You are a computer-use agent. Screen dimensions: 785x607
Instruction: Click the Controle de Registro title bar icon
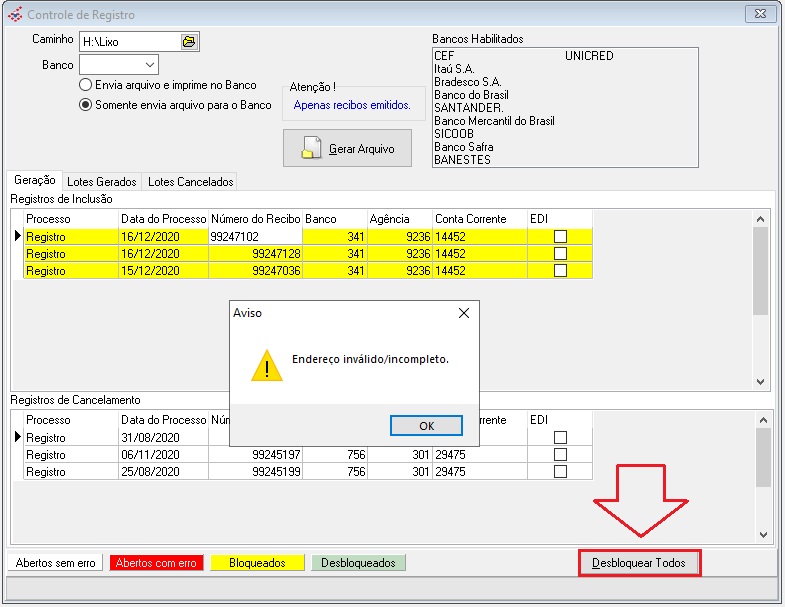[x=15, y=15]
